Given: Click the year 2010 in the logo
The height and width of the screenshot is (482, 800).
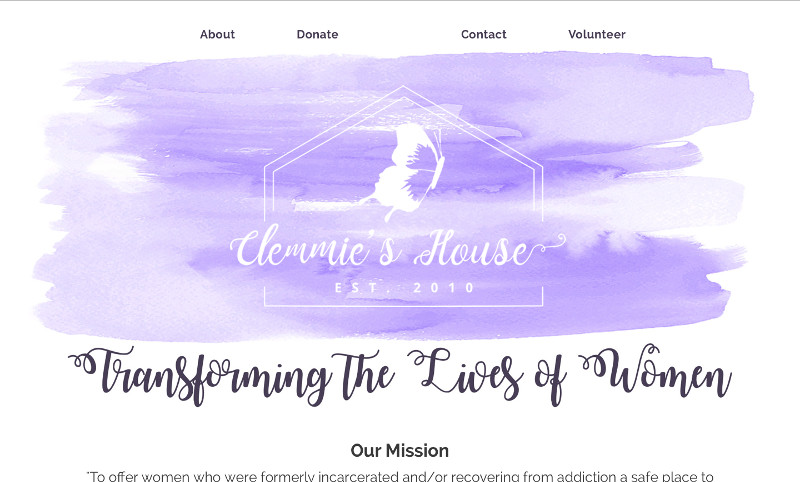Looking at the screenshot, I should click(444, 288).
